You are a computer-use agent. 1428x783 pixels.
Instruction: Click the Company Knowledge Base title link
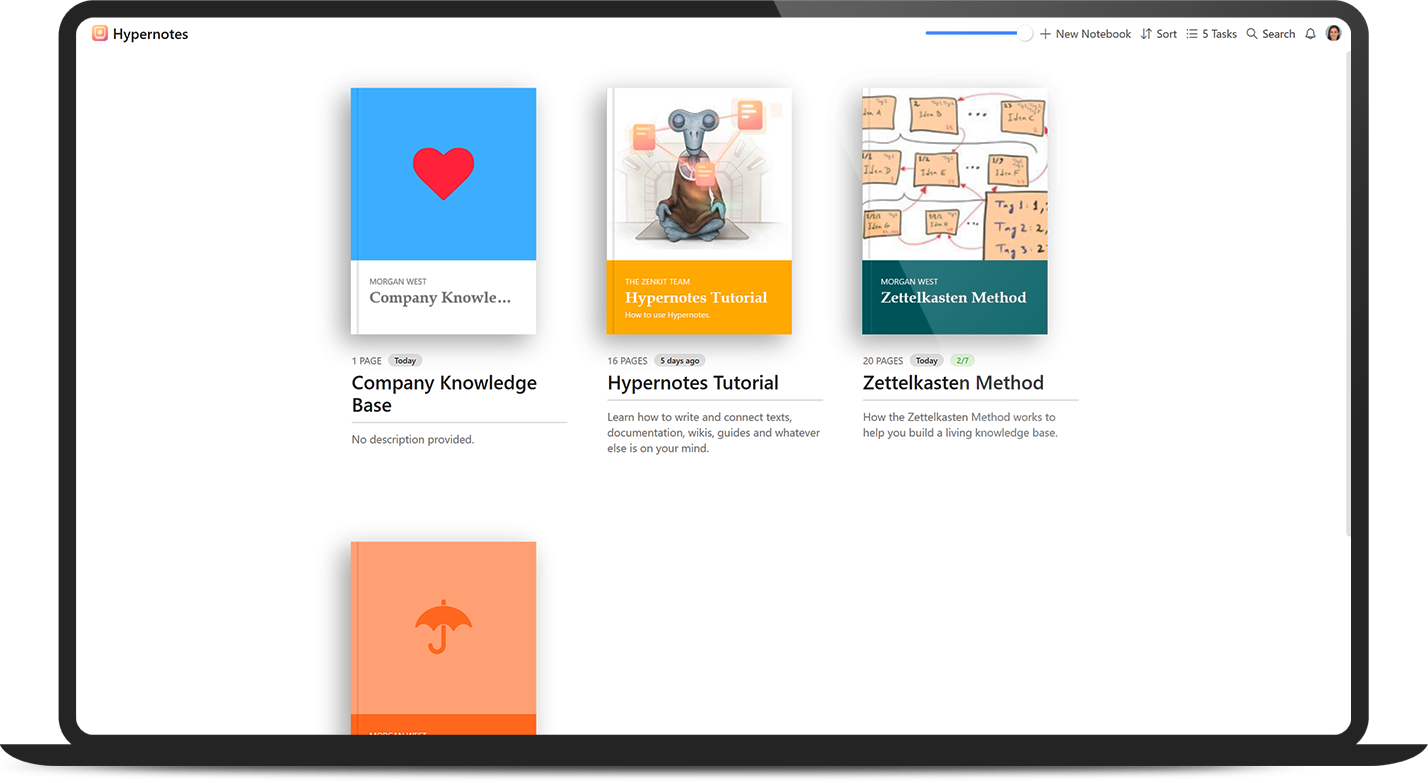[x=444, y=394]
